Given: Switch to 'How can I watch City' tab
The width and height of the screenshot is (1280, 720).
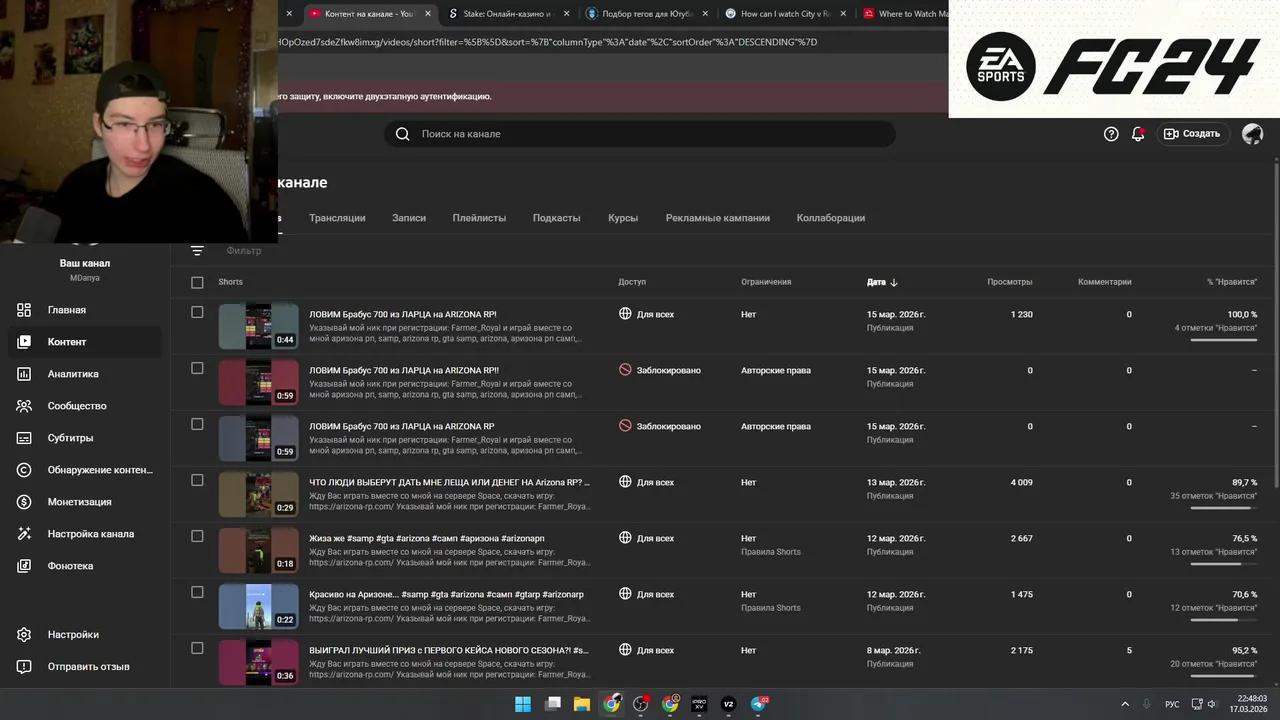Looking at the screenshot, I should [786, 14].
